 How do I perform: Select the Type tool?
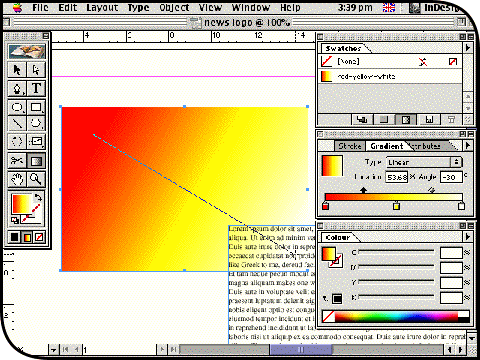(36, 89)
